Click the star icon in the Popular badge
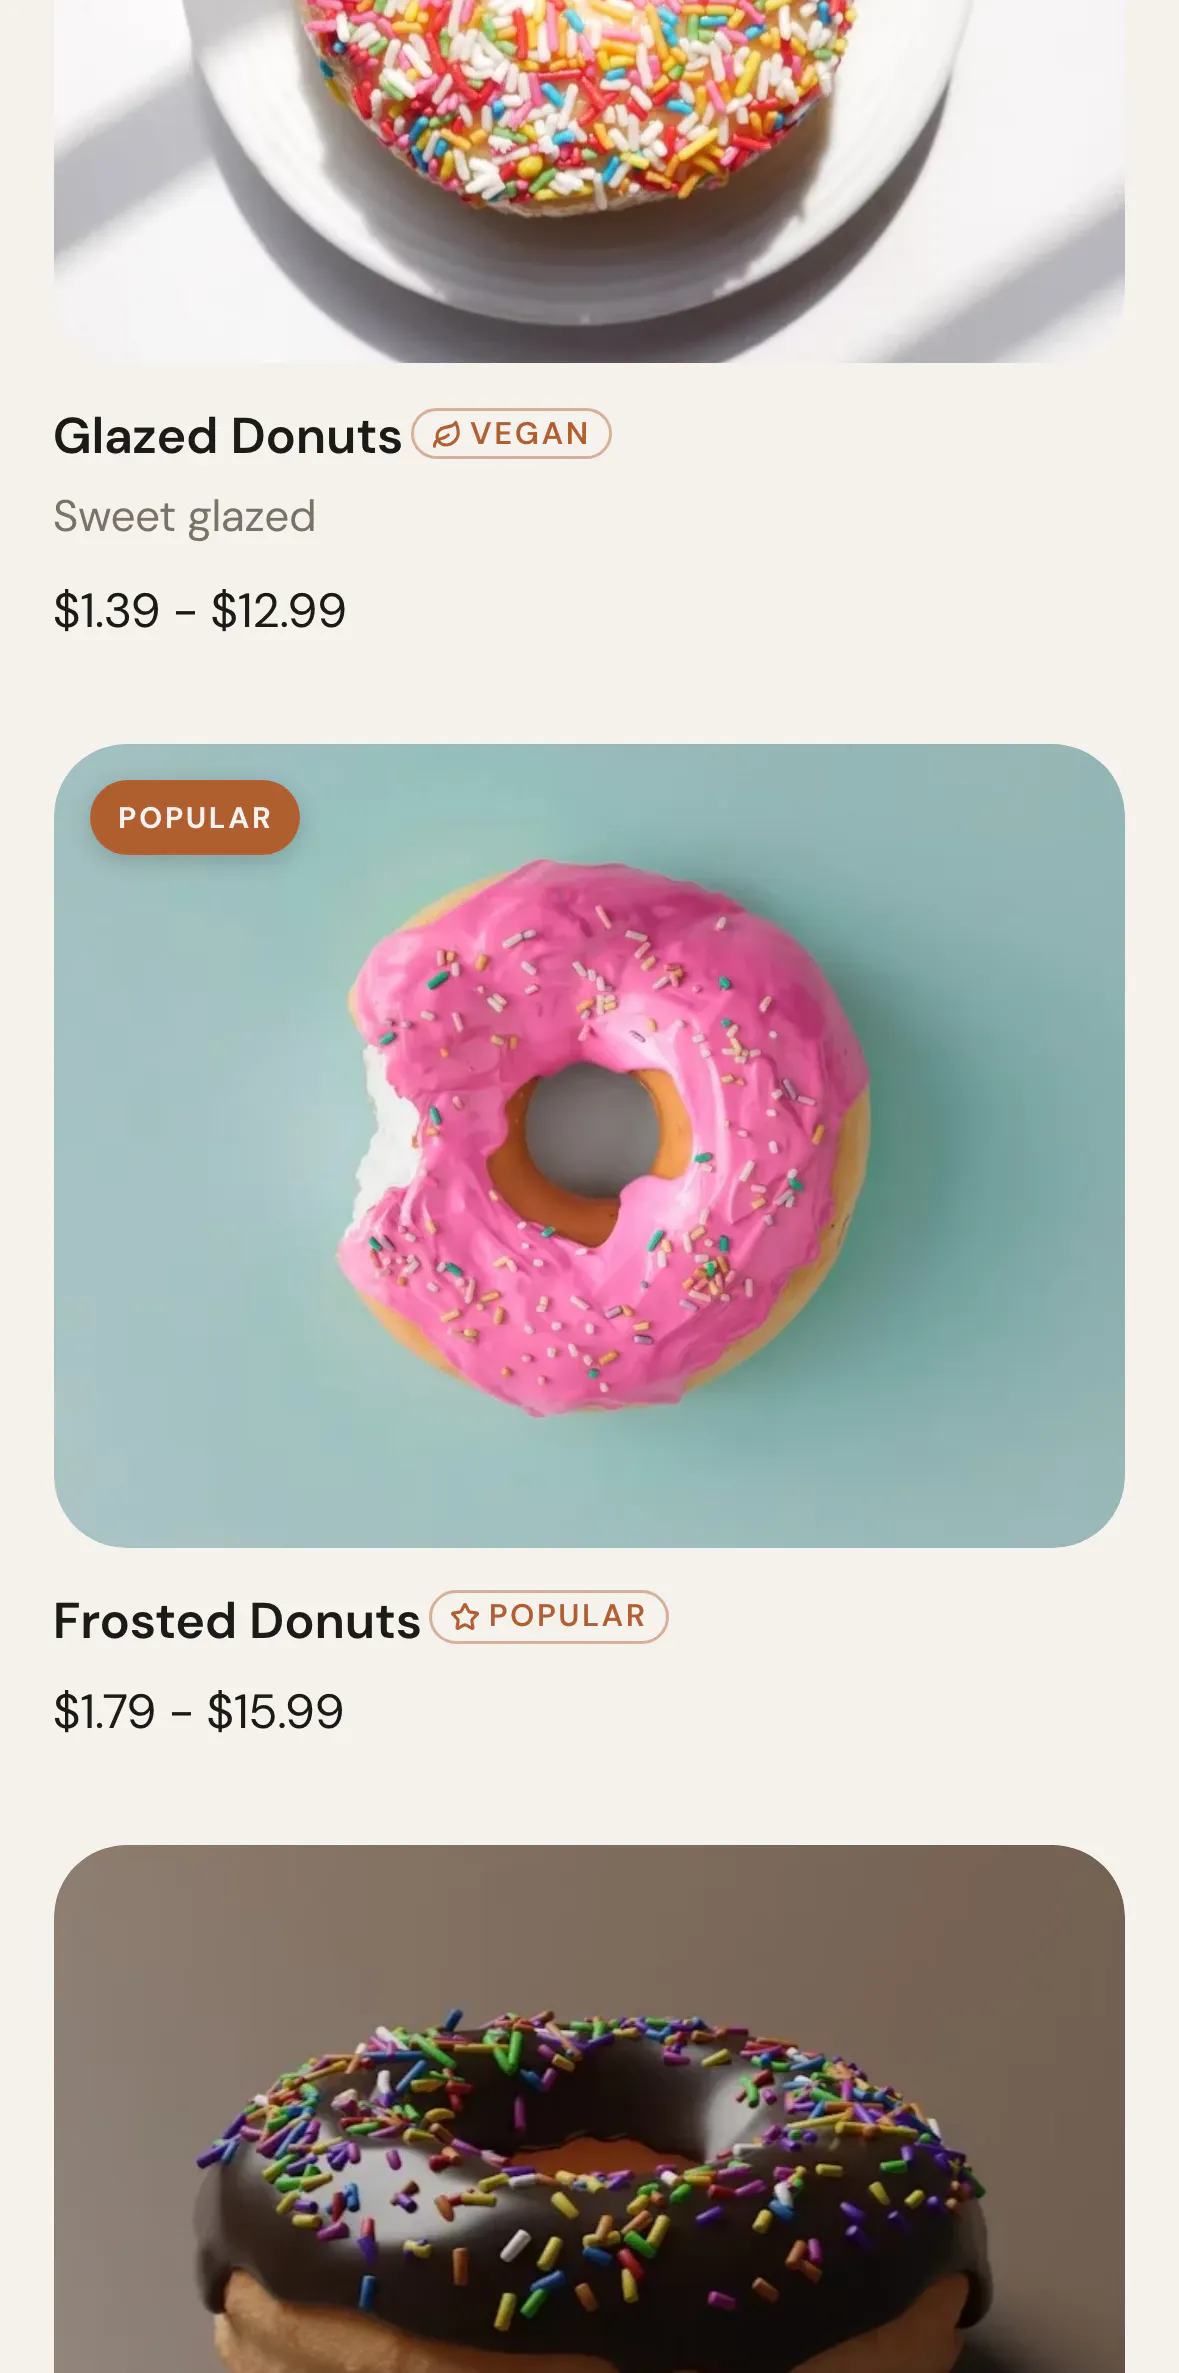 point(465,1617)
